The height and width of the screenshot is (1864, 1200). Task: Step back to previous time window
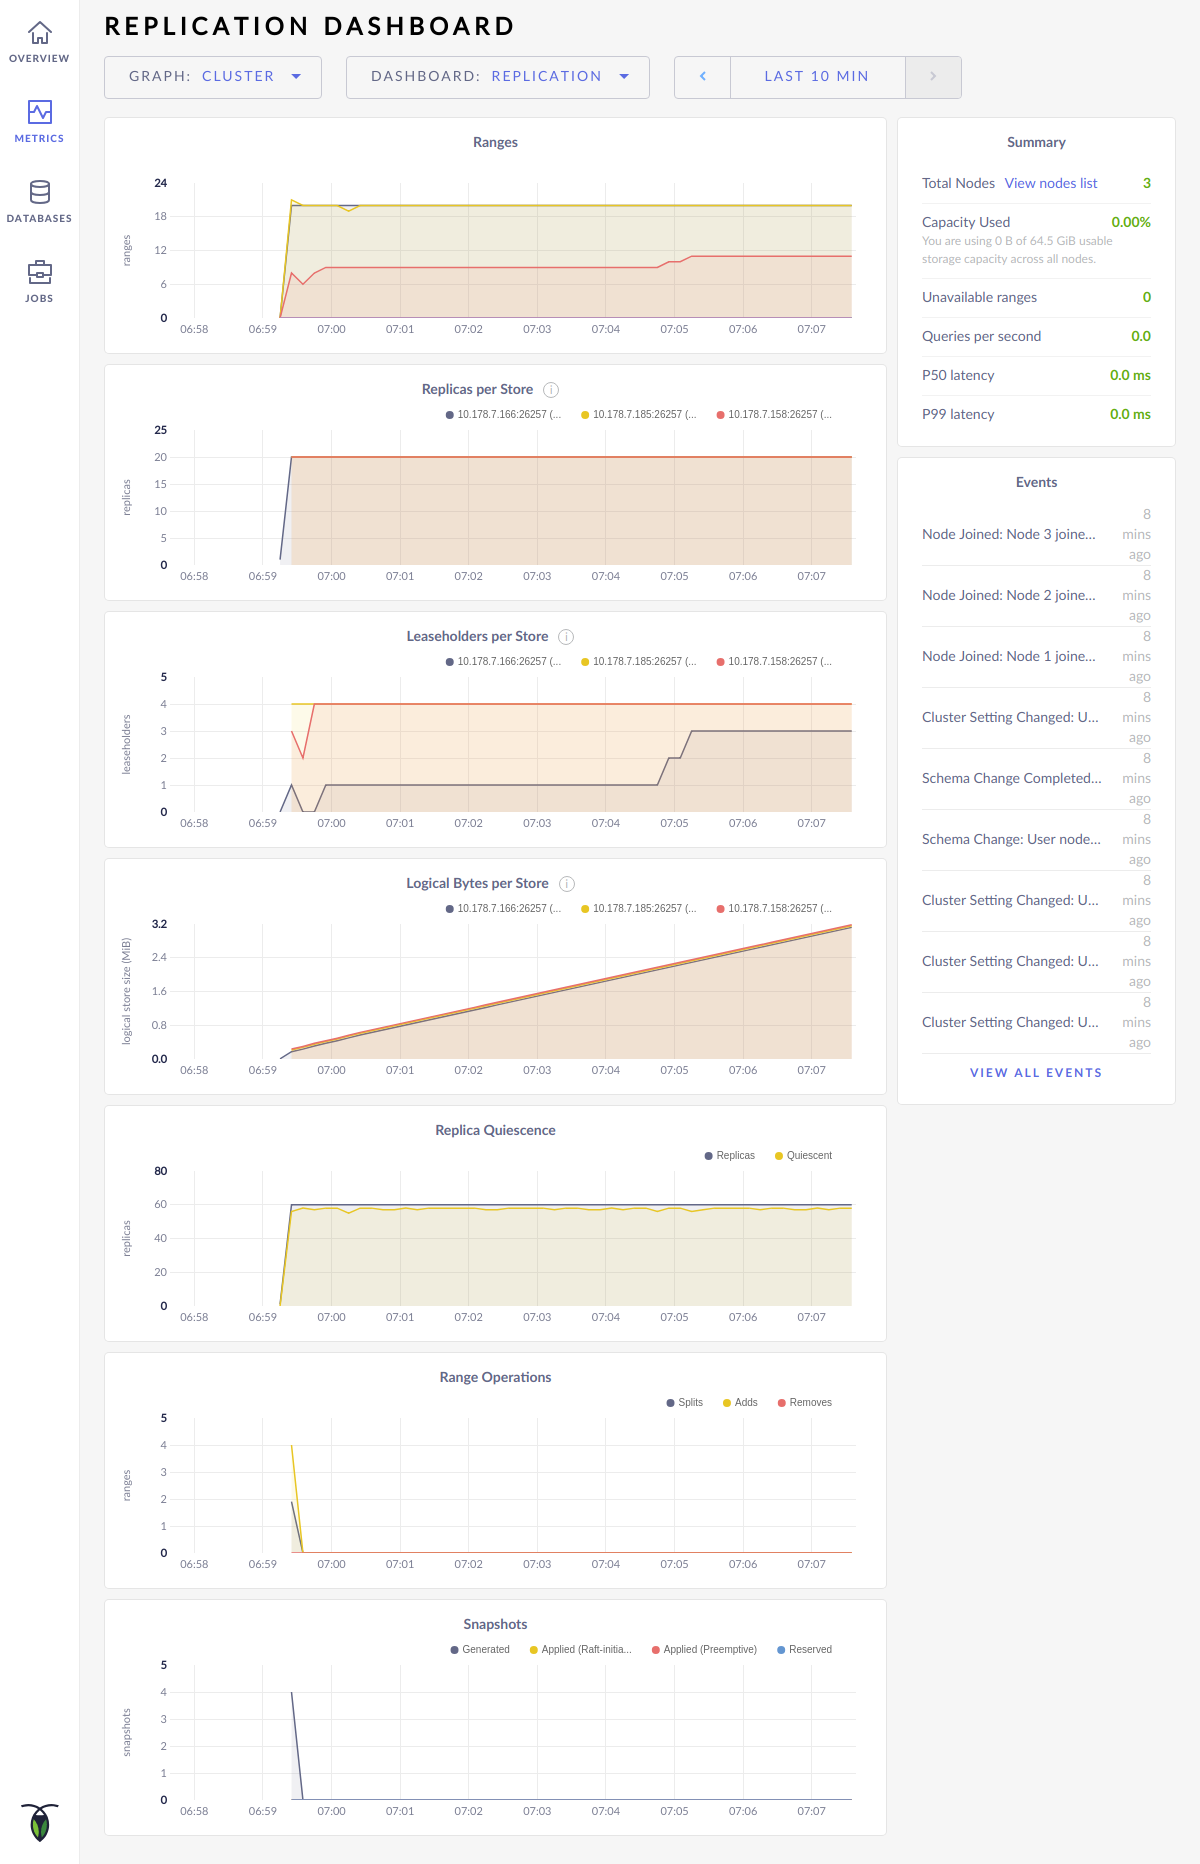(x=703, y=77)
